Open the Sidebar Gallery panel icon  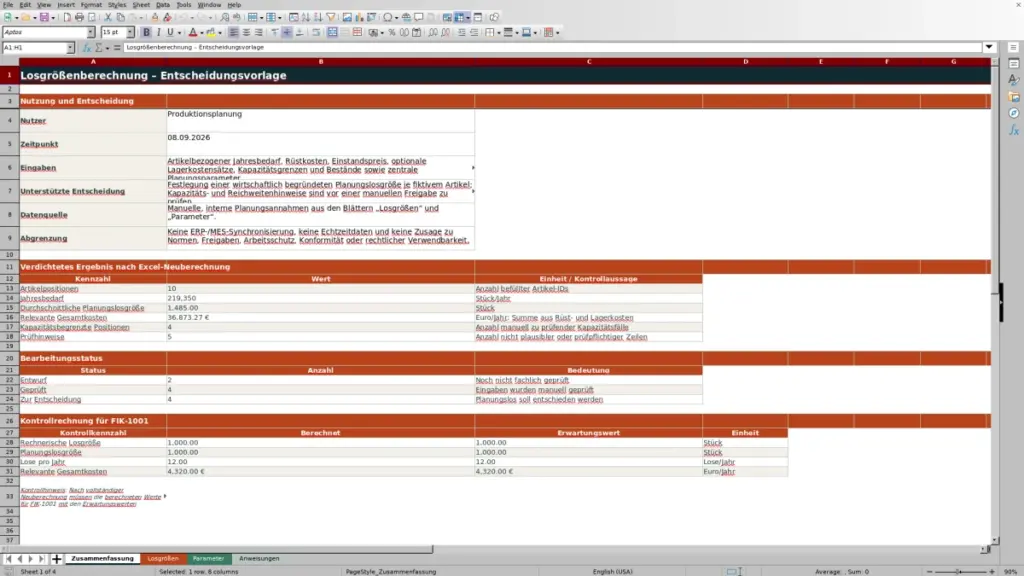pos(1014,97)
